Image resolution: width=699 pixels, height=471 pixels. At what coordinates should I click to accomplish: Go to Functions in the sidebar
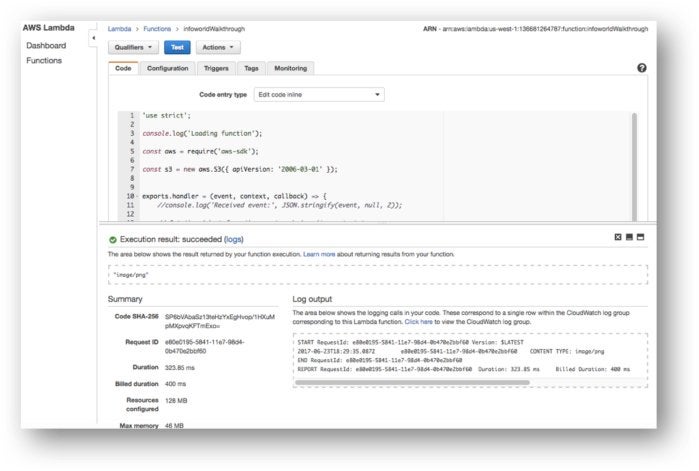[x=44, y=60]
